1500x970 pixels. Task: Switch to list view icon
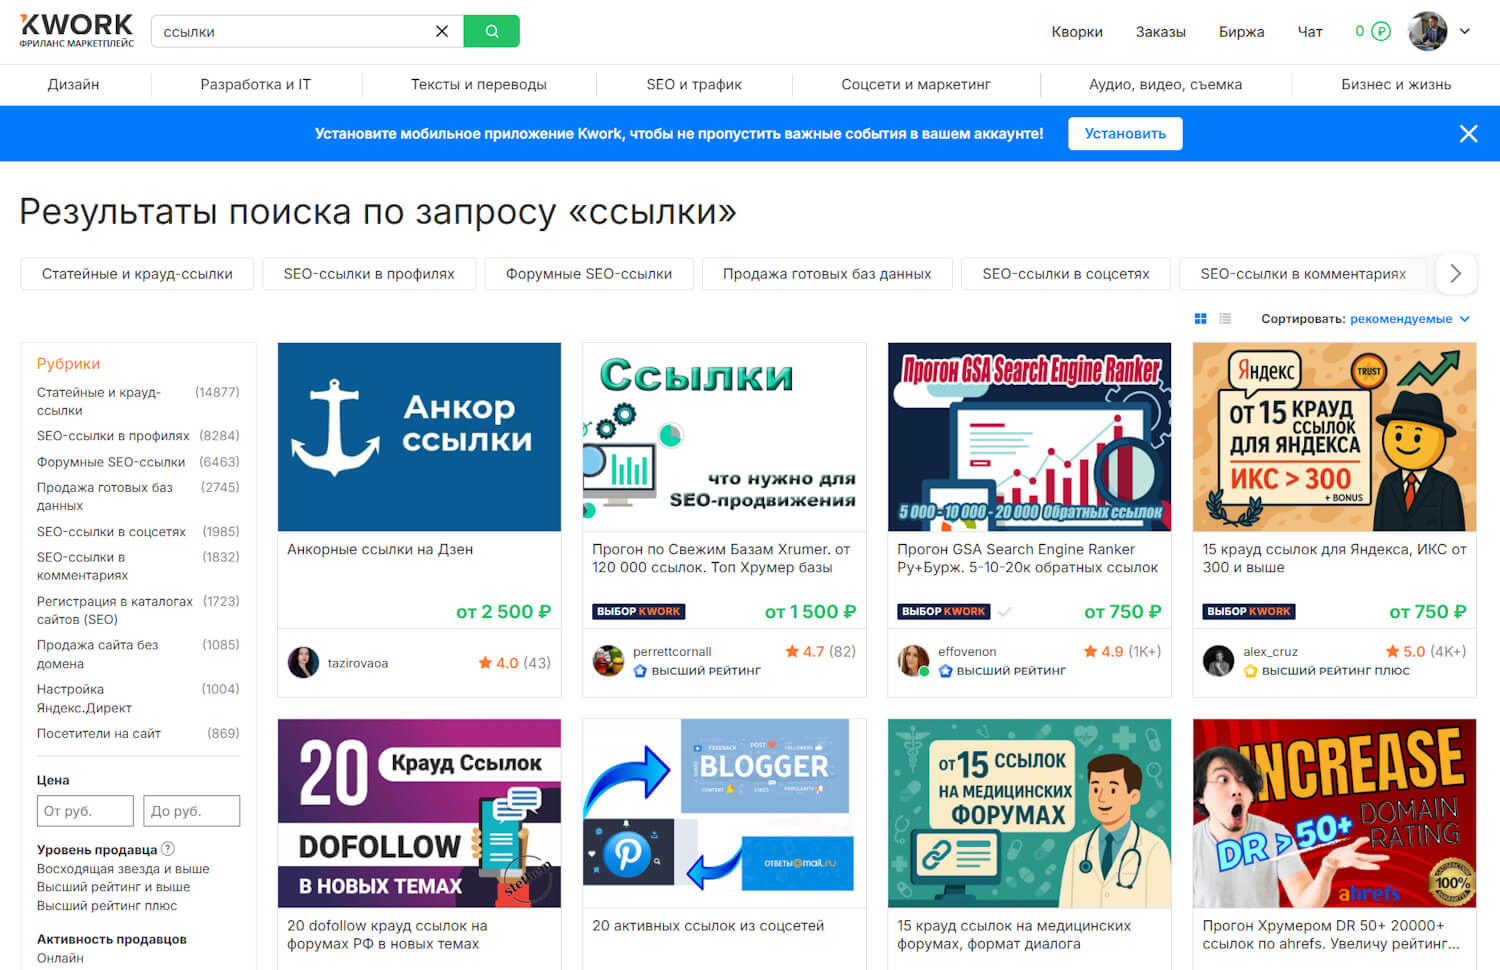pyautogui.click(x=1225, y=319)
